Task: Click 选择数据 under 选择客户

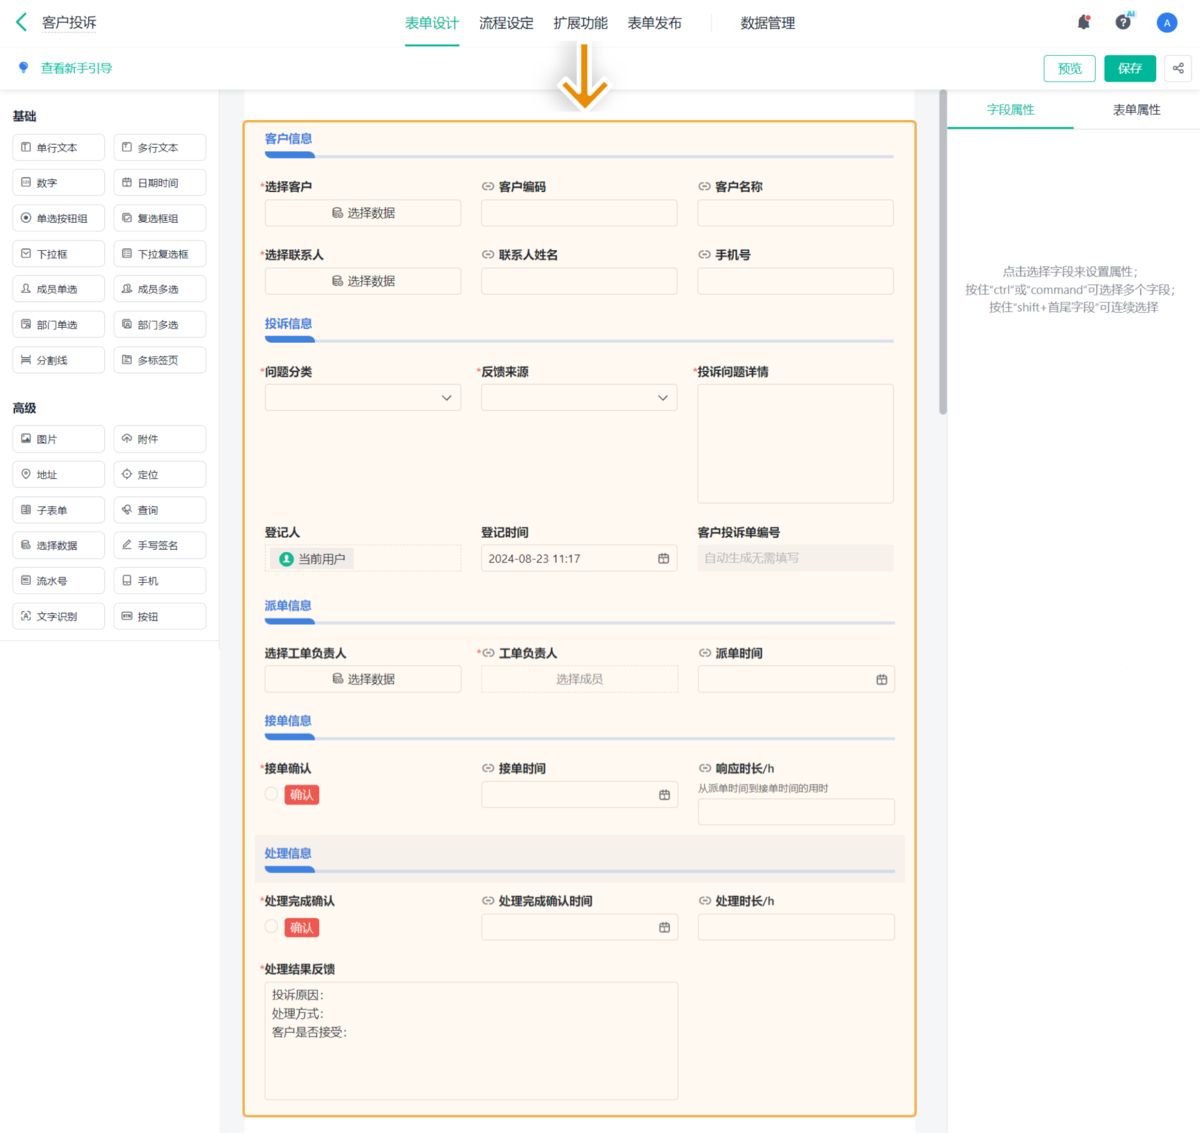Action: [363, 213]
